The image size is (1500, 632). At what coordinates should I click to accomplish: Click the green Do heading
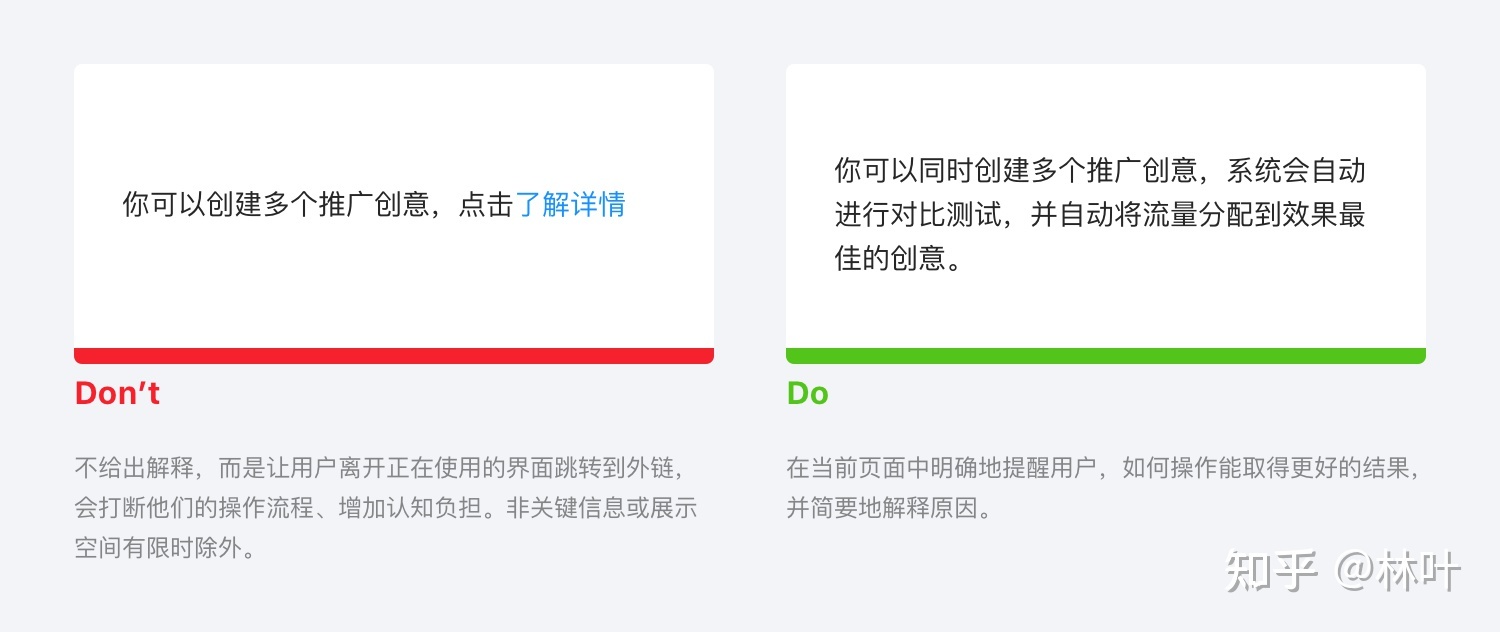click(x=807, y=393)
